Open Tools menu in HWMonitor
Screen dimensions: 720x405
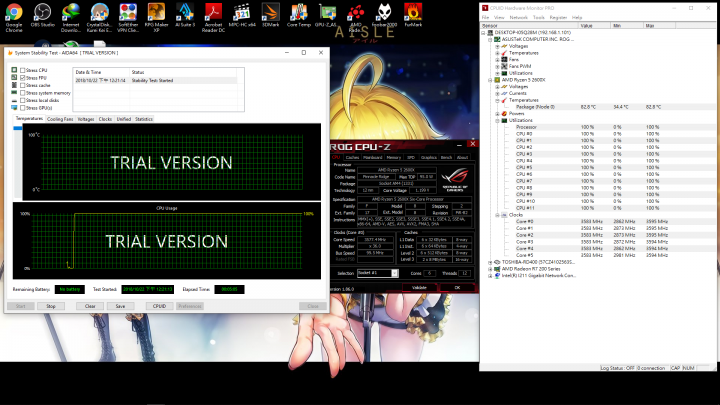pyautogui.click(x=538, y=17)
